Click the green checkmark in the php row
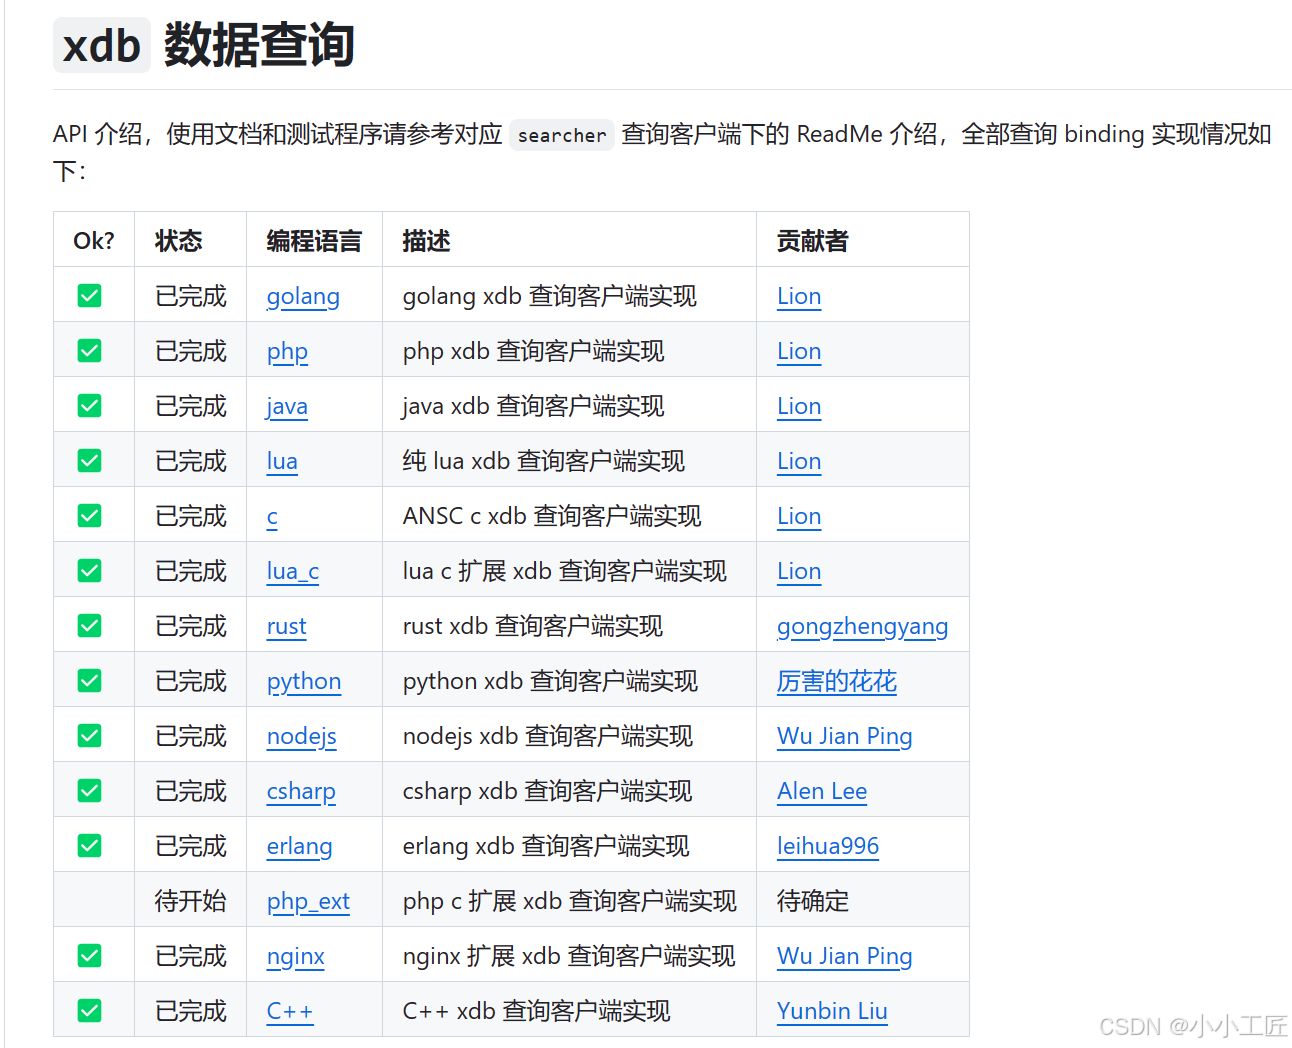The height and width of the screenshot is (1048, 1292). pos(89,350)
